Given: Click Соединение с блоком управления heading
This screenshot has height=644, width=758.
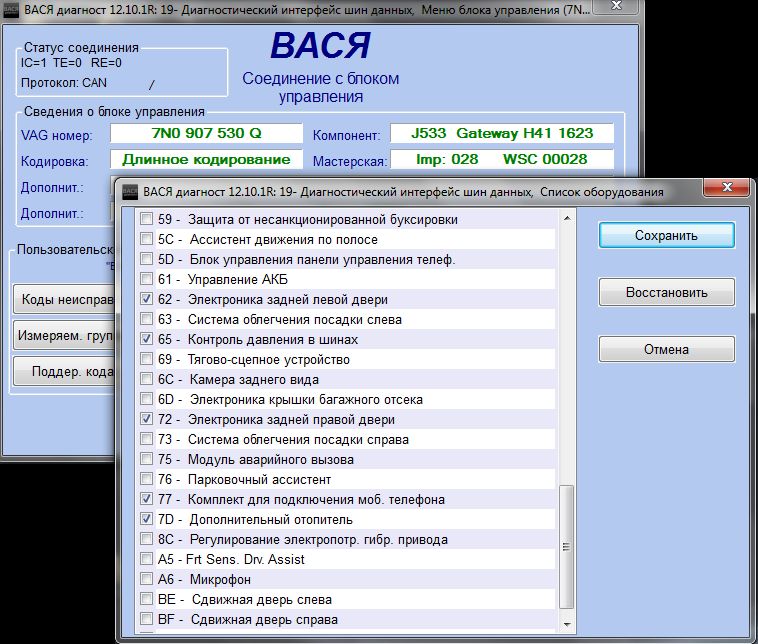Looking at the screenshot, I should click(x=321, y=87).
